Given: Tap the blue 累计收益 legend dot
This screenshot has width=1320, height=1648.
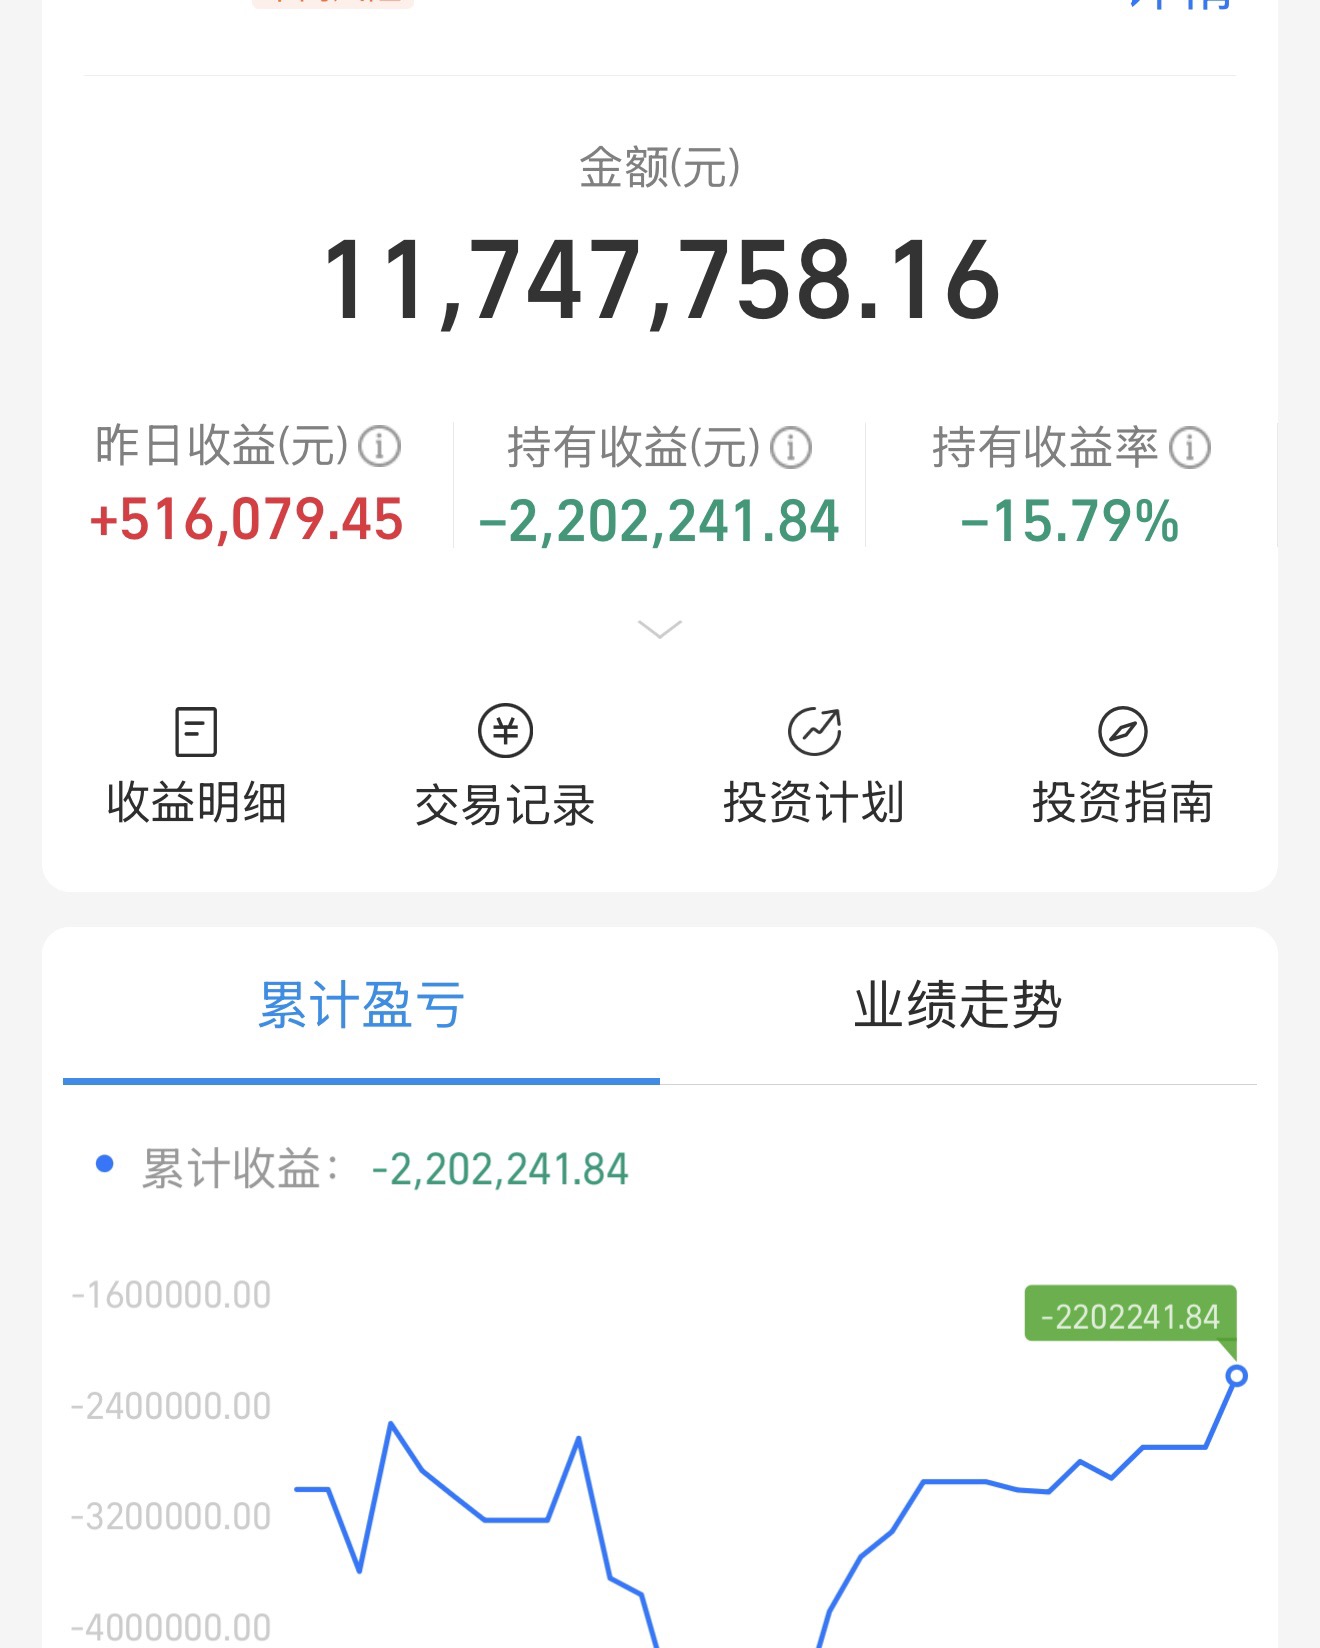Looking at the screenshot, I should (x=104, y=1164).
